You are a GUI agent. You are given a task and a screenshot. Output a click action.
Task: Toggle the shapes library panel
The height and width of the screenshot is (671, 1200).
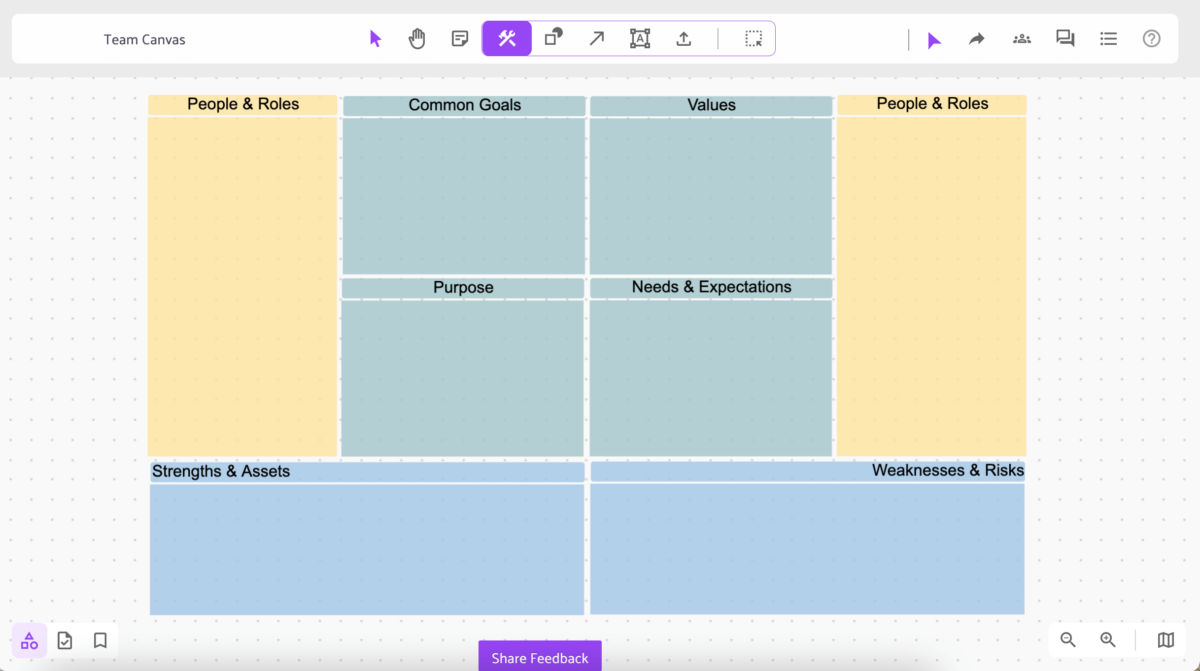tap(28, 640)
